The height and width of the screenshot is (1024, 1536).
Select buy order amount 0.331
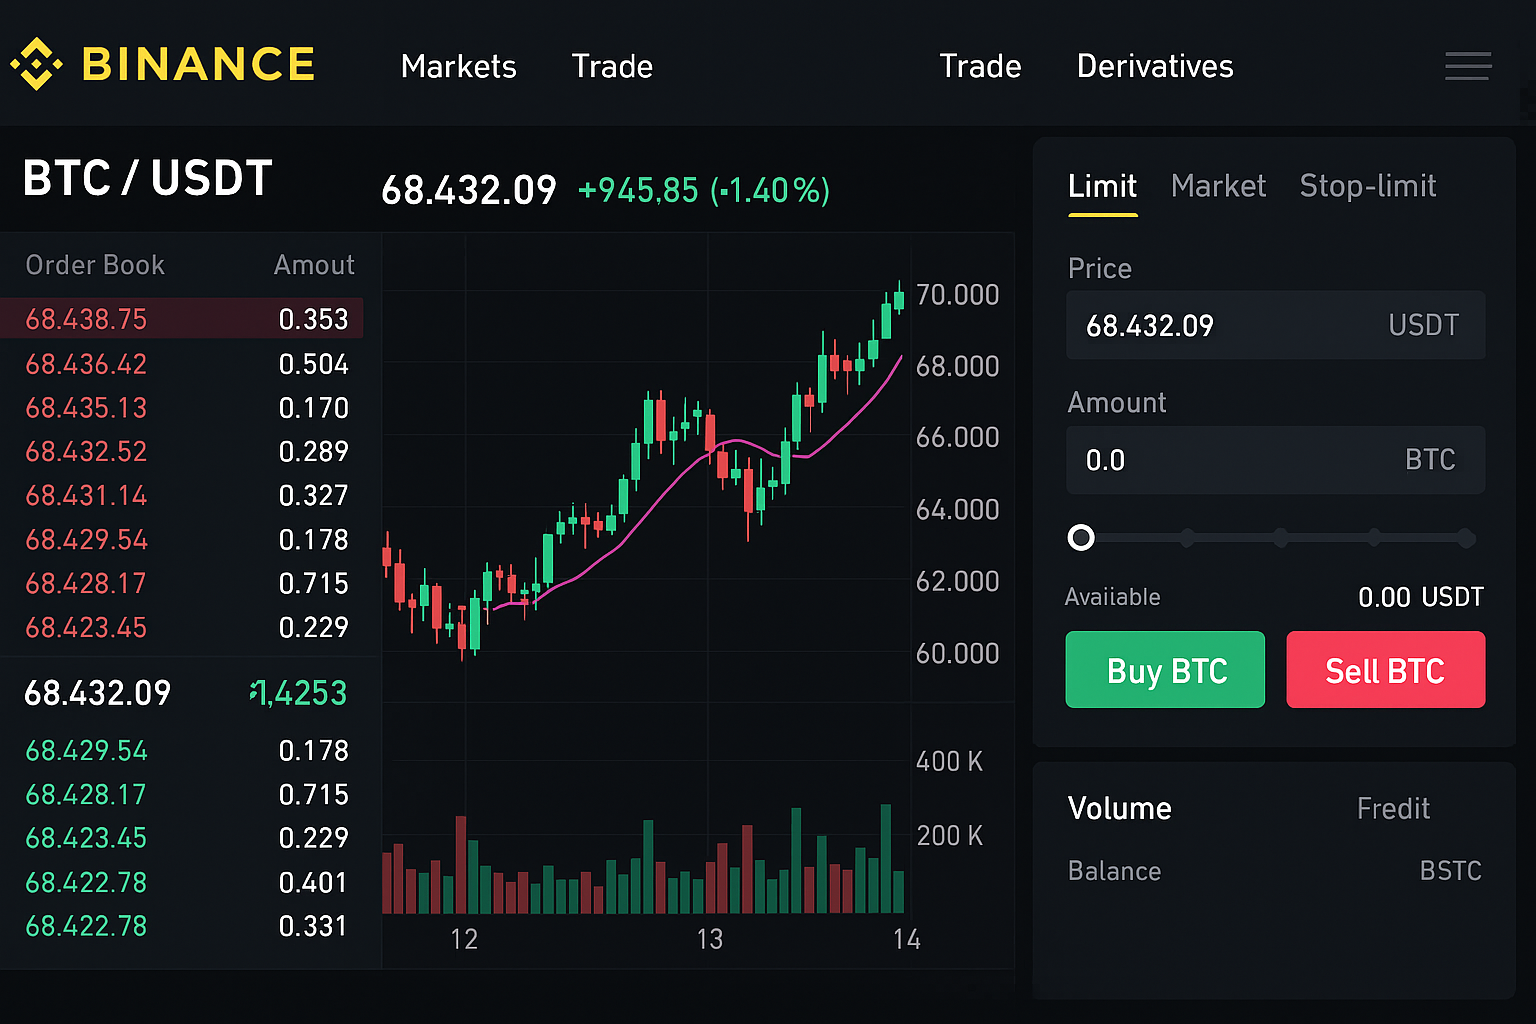point(313,927)
